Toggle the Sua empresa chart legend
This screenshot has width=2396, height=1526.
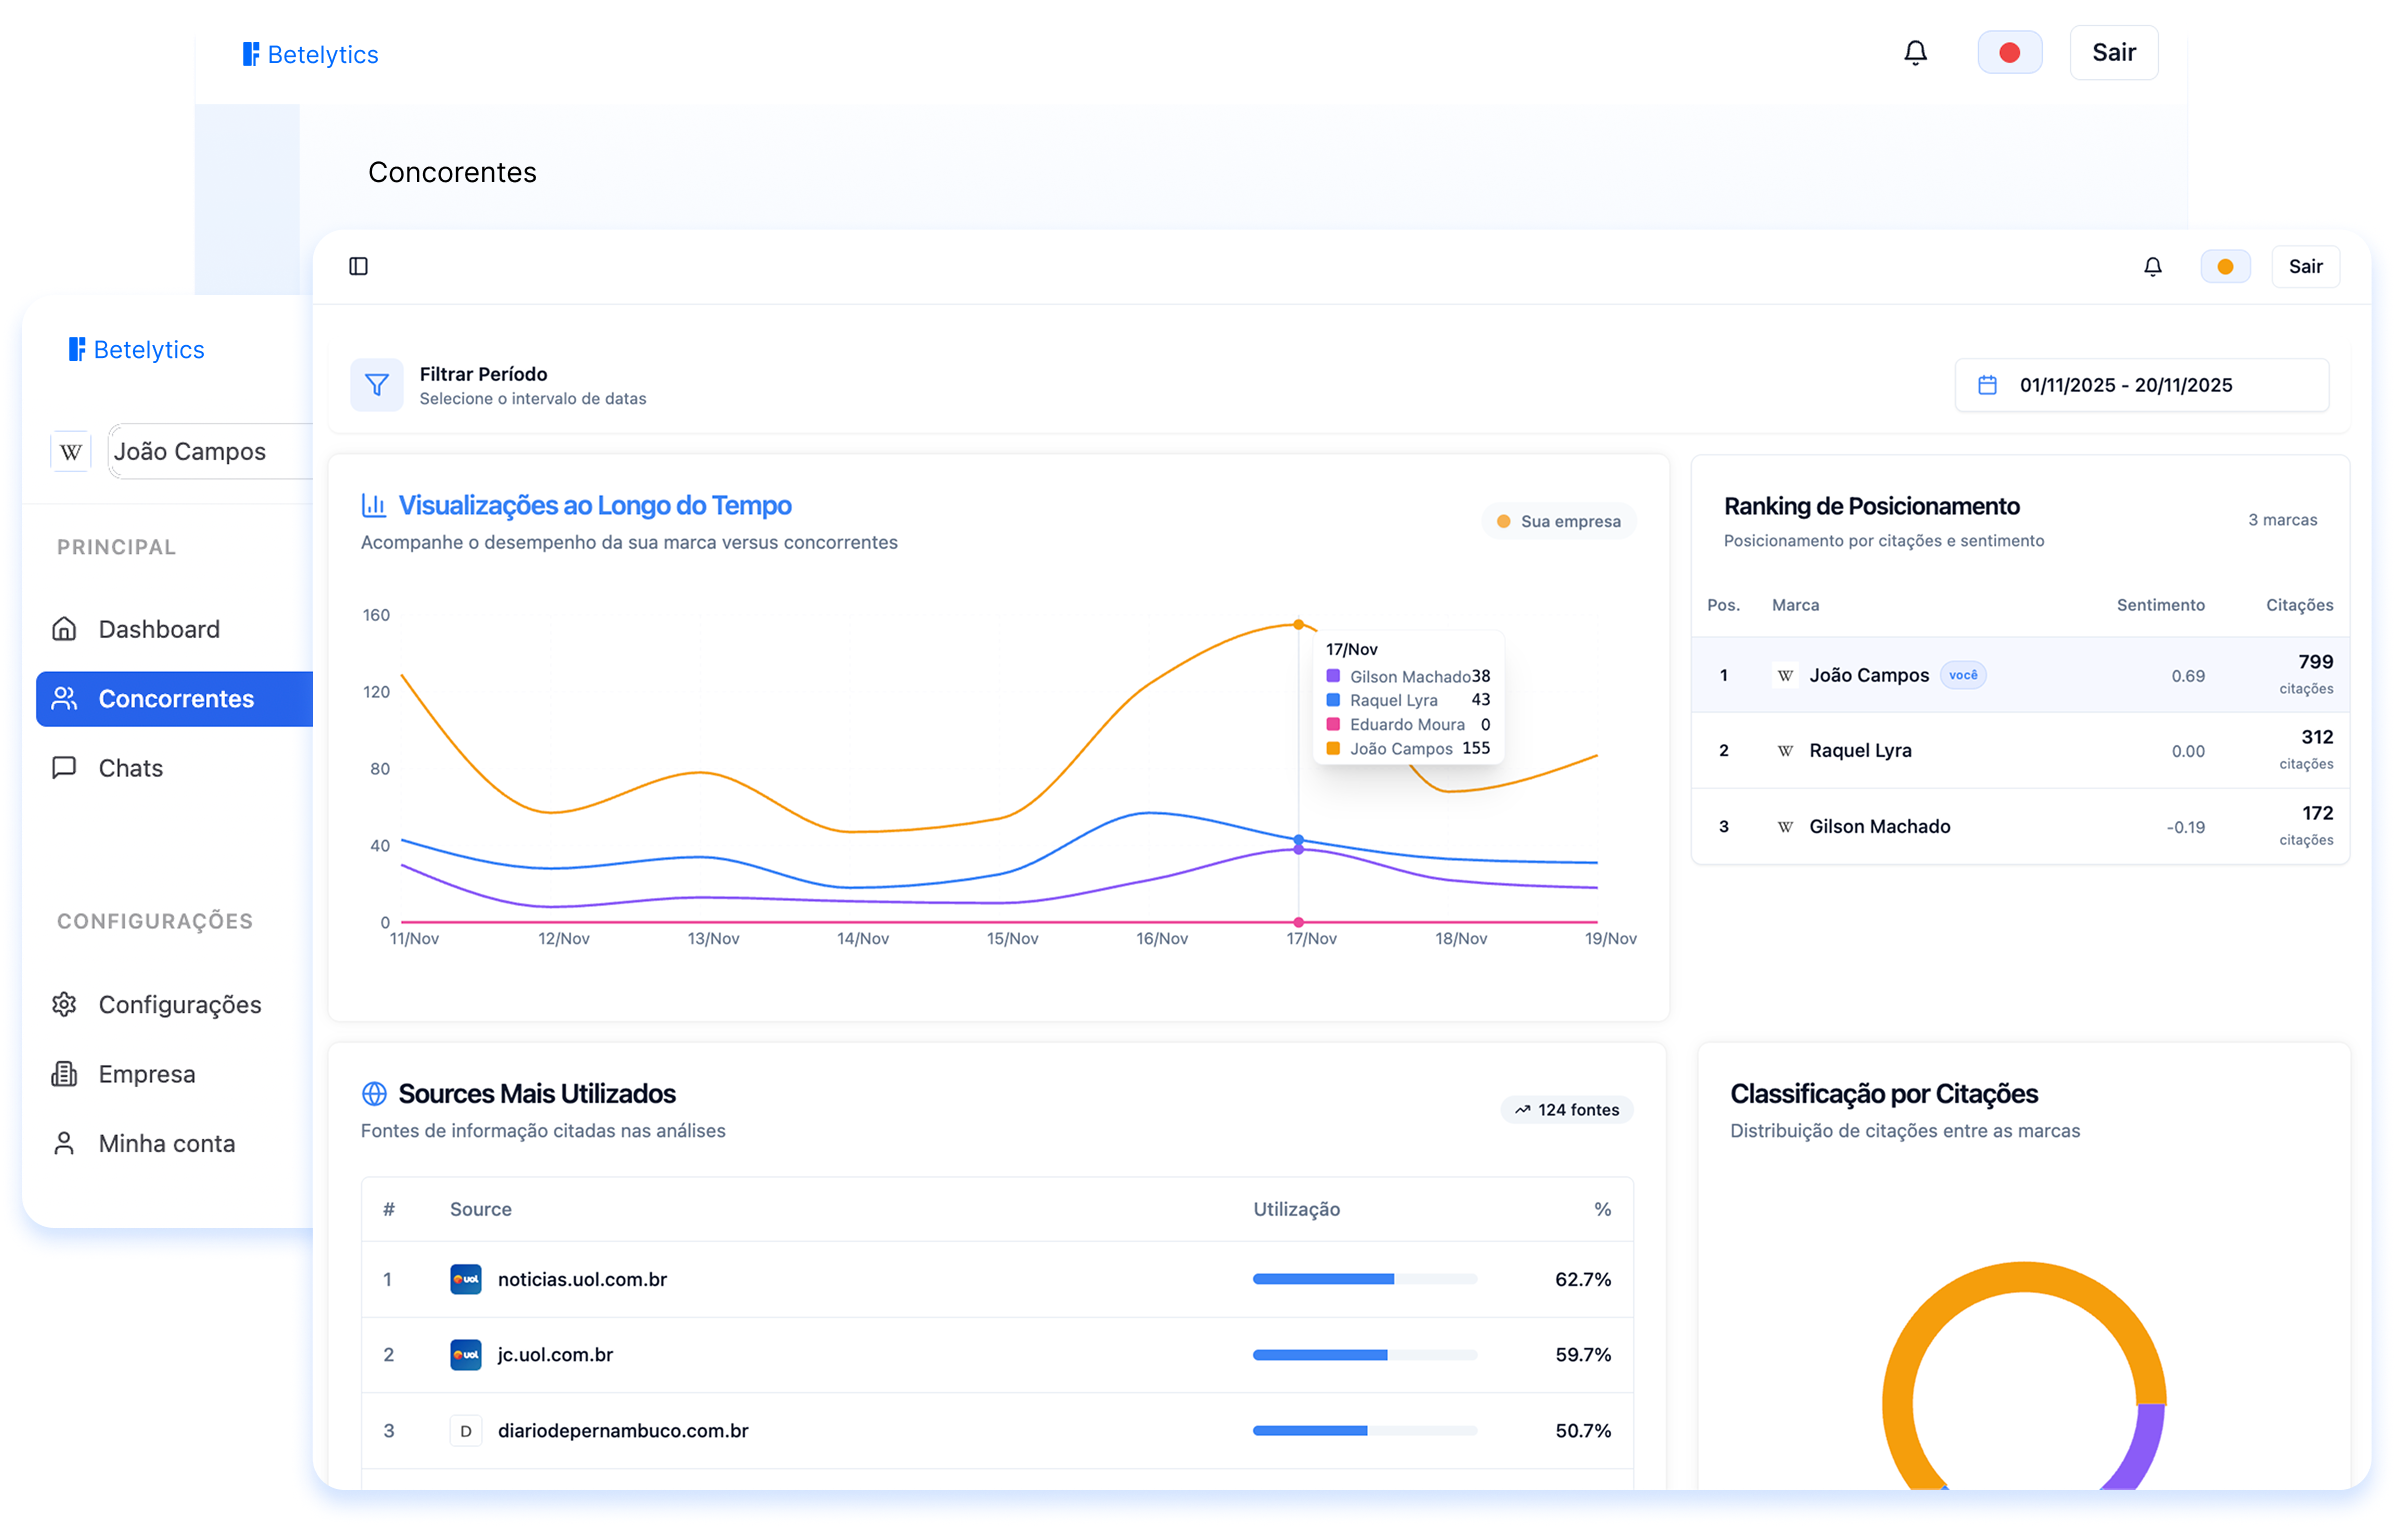click(1559, 520)
